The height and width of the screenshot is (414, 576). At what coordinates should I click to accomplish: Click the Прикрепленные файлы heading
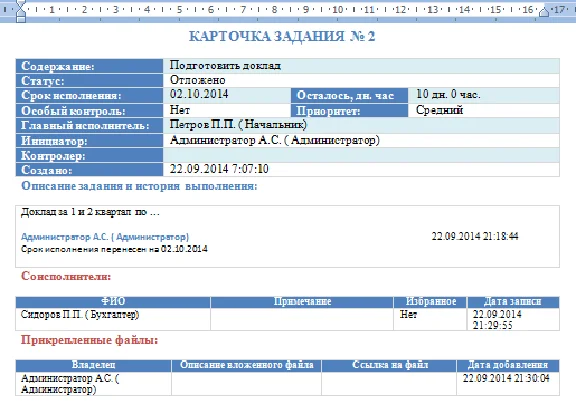click(89, 340)
